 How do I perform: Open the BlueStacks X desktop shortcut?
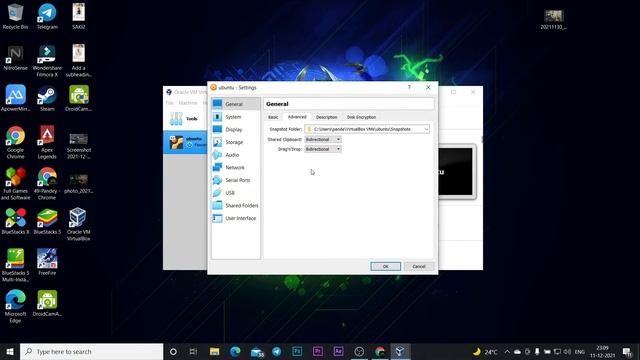point(16,221)
